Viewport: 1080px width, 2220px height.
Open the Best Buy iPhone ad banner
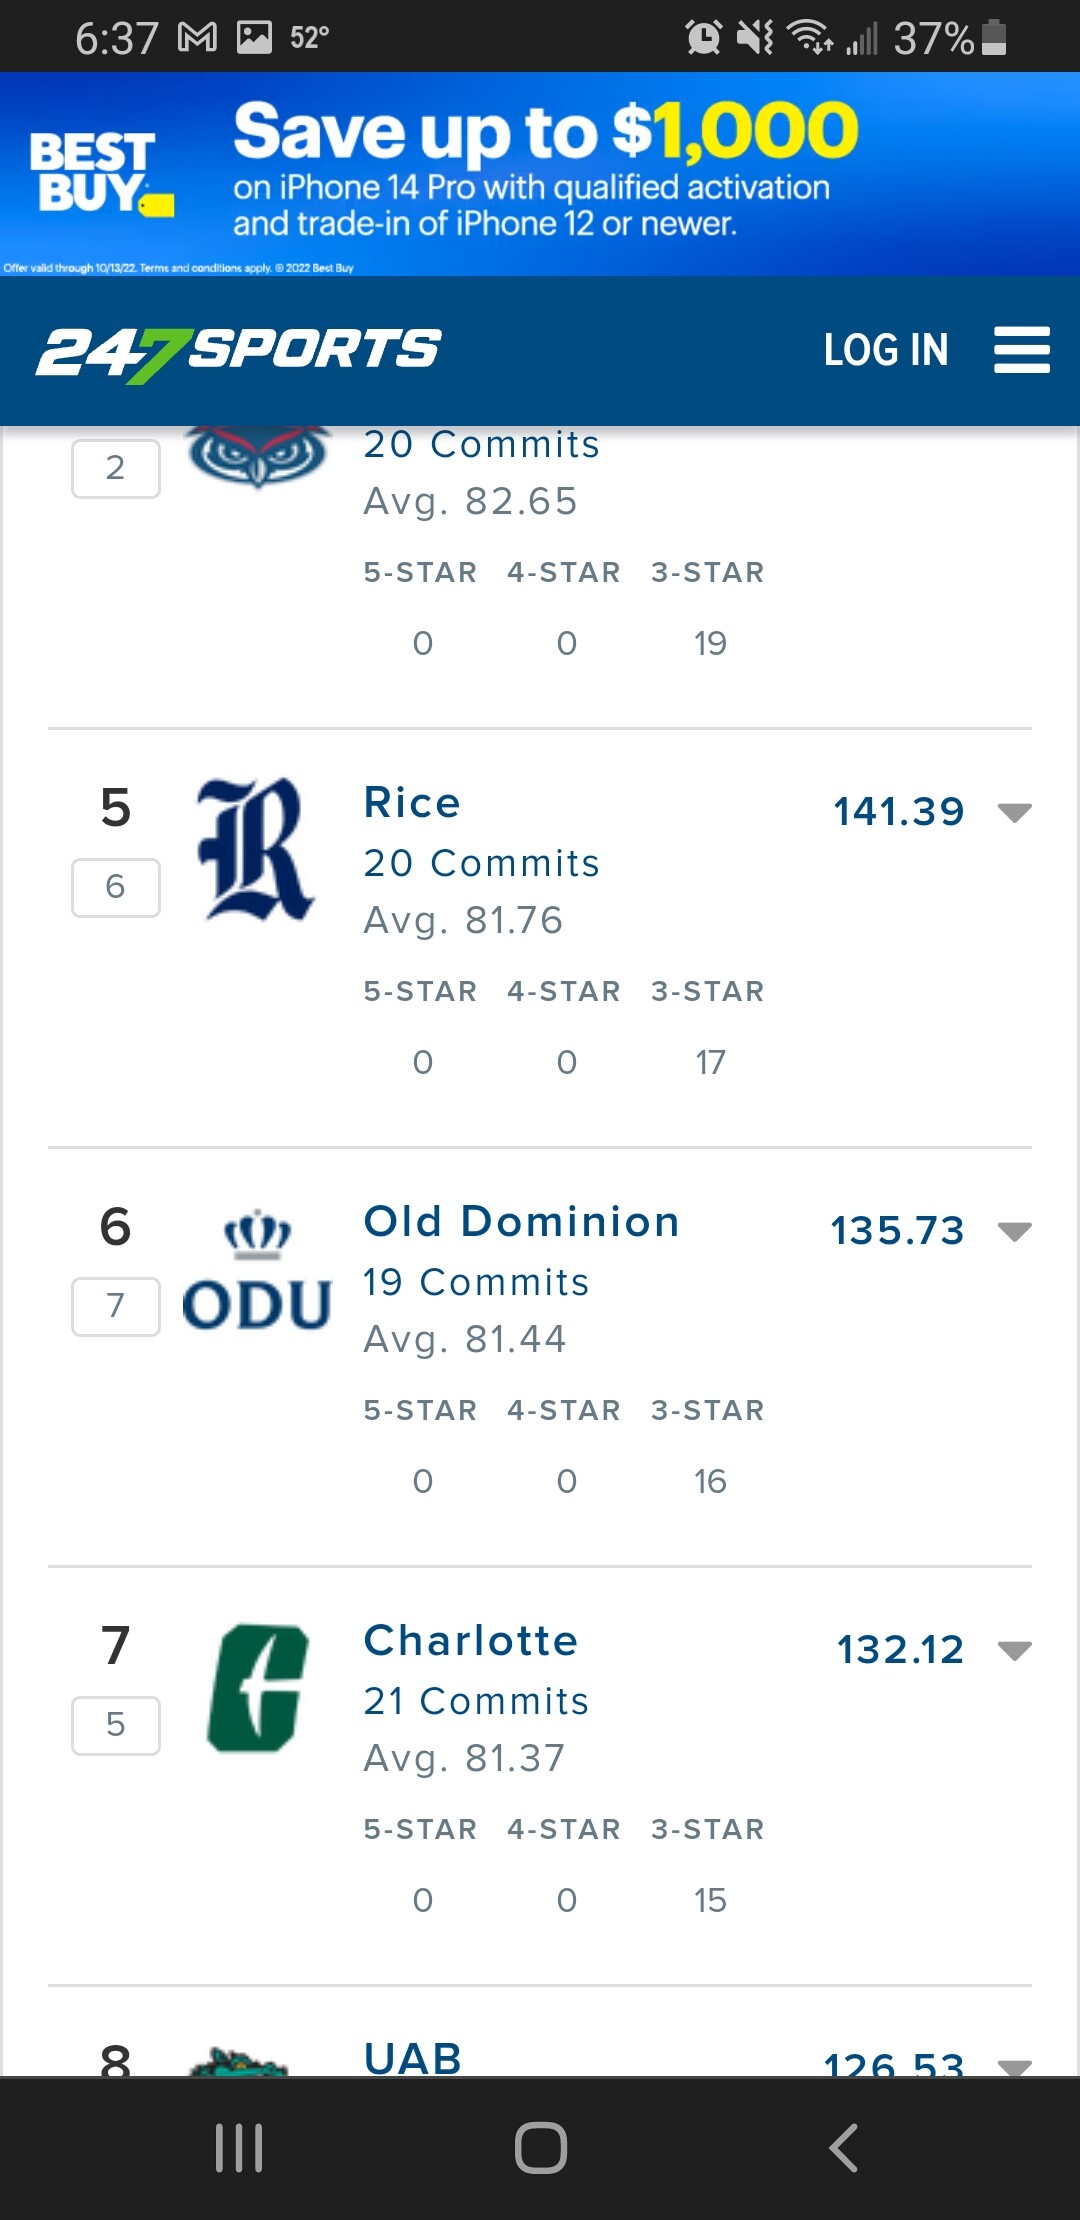540,174
